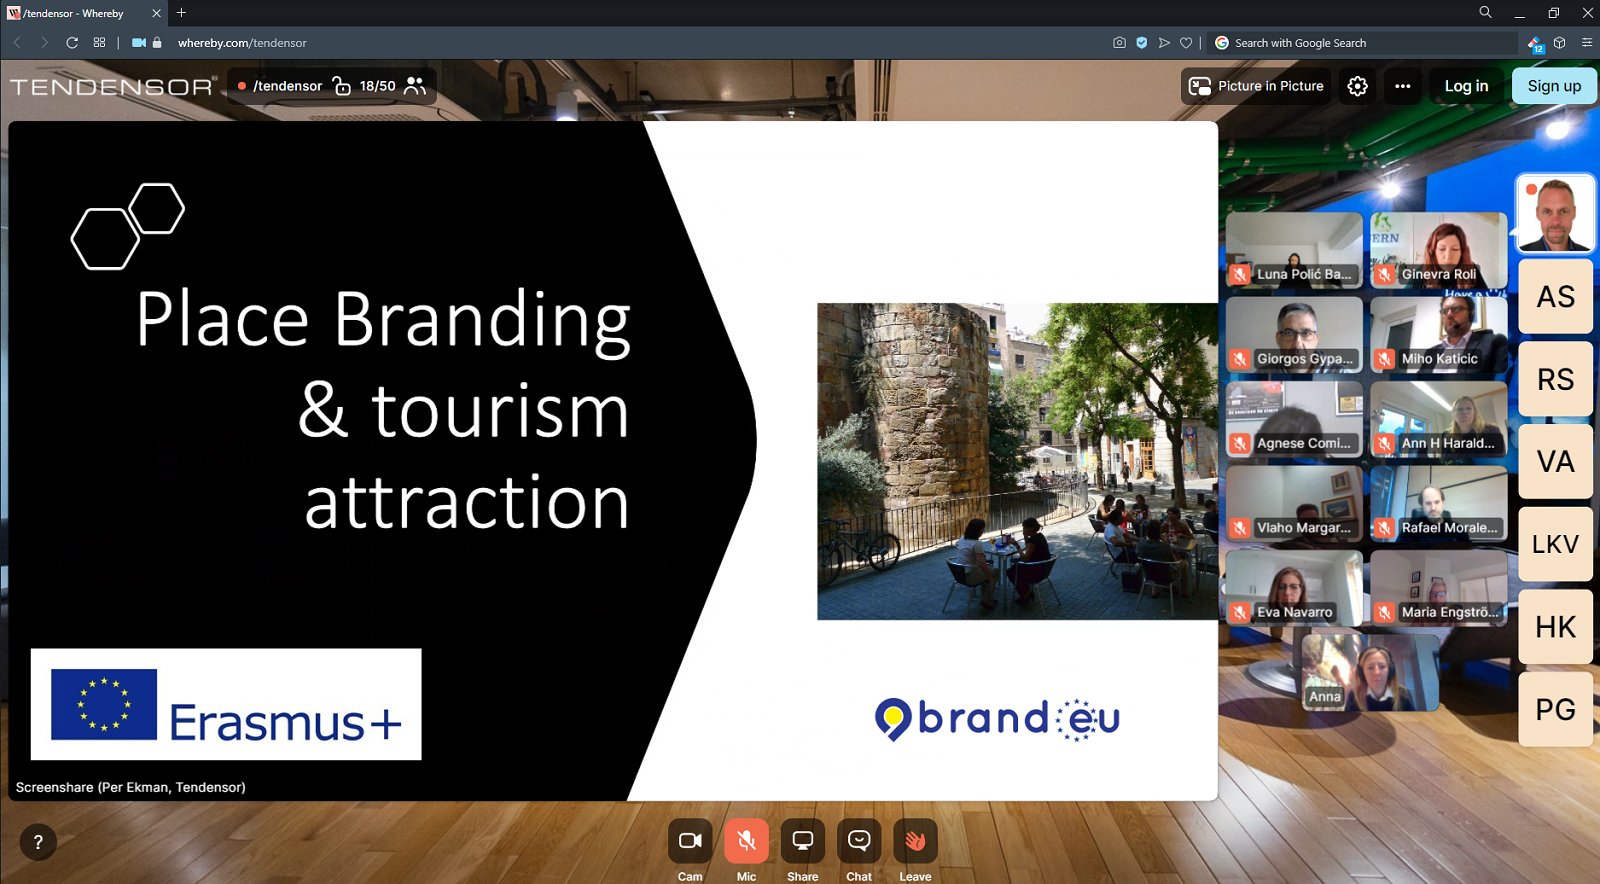This screenshot has width=1600, height=884.
Task: Click the Log in button
Action: 1466,86
